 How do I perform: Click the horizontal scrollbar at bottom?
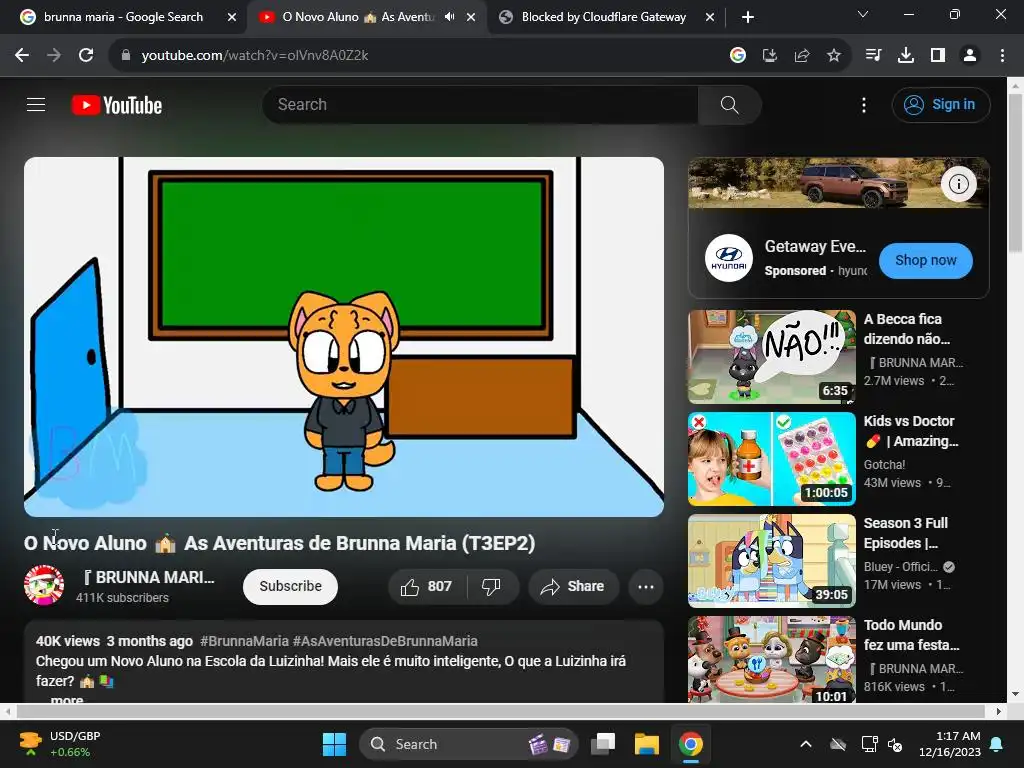point(500,711)
